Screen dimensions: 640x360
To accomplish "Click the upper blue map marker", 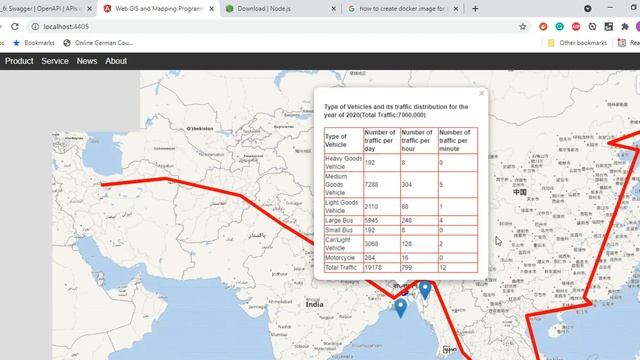I will point(425,290).
